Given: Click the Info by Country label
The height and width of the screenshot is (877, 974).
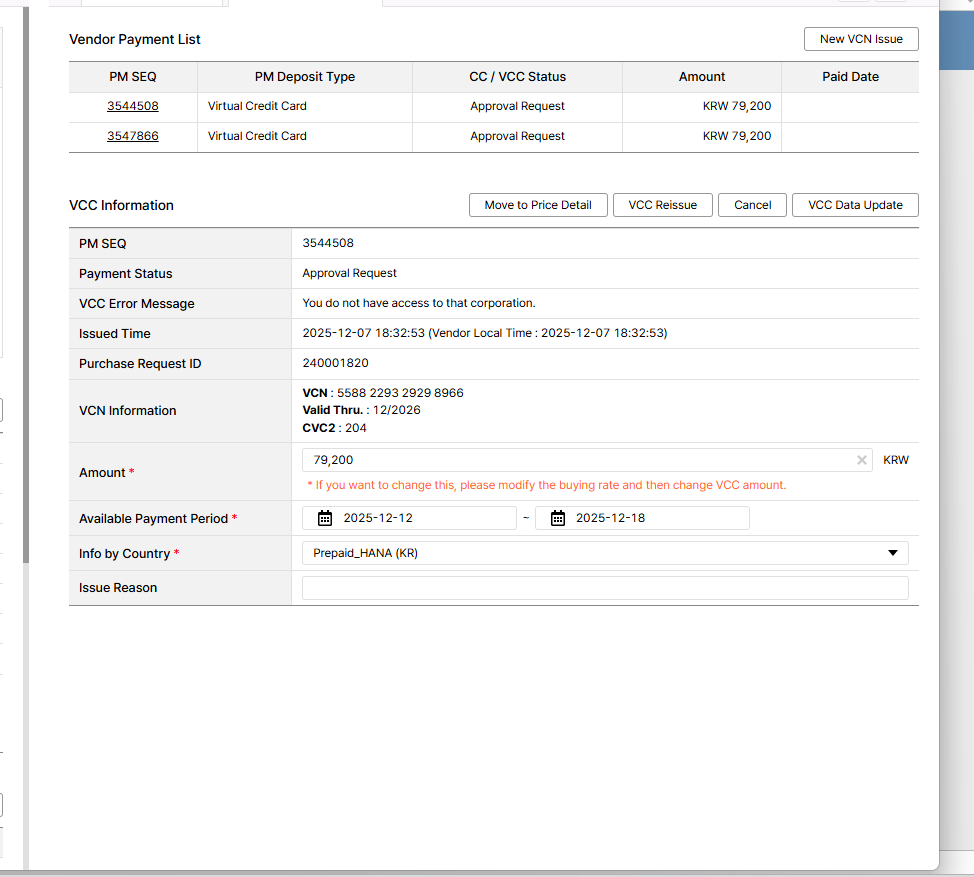Looking at the screenshot, I should click(x=124, y=553).
